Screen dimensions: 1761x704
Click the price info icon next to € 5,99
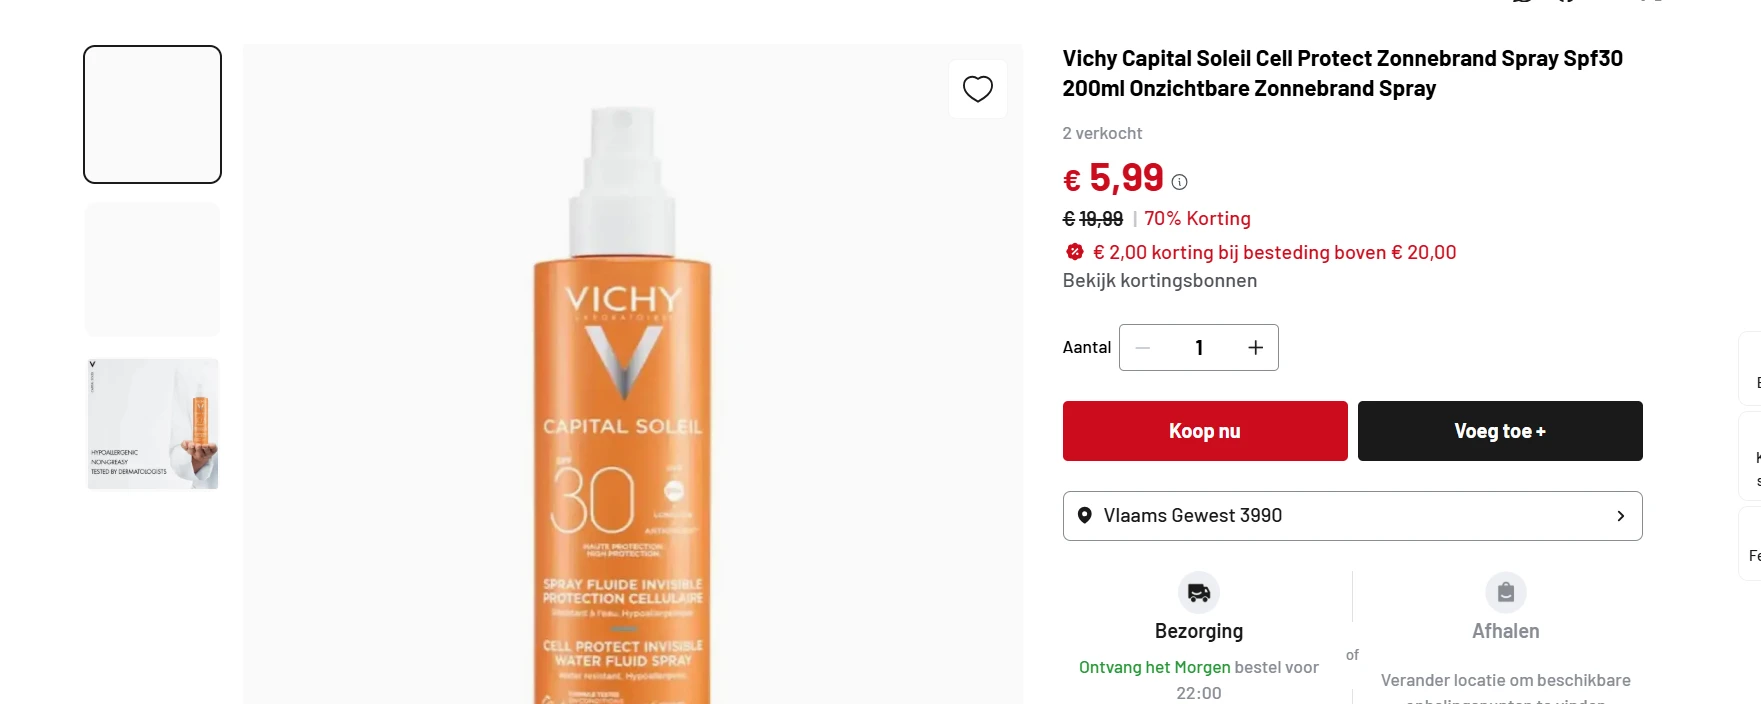point(1180,182)
